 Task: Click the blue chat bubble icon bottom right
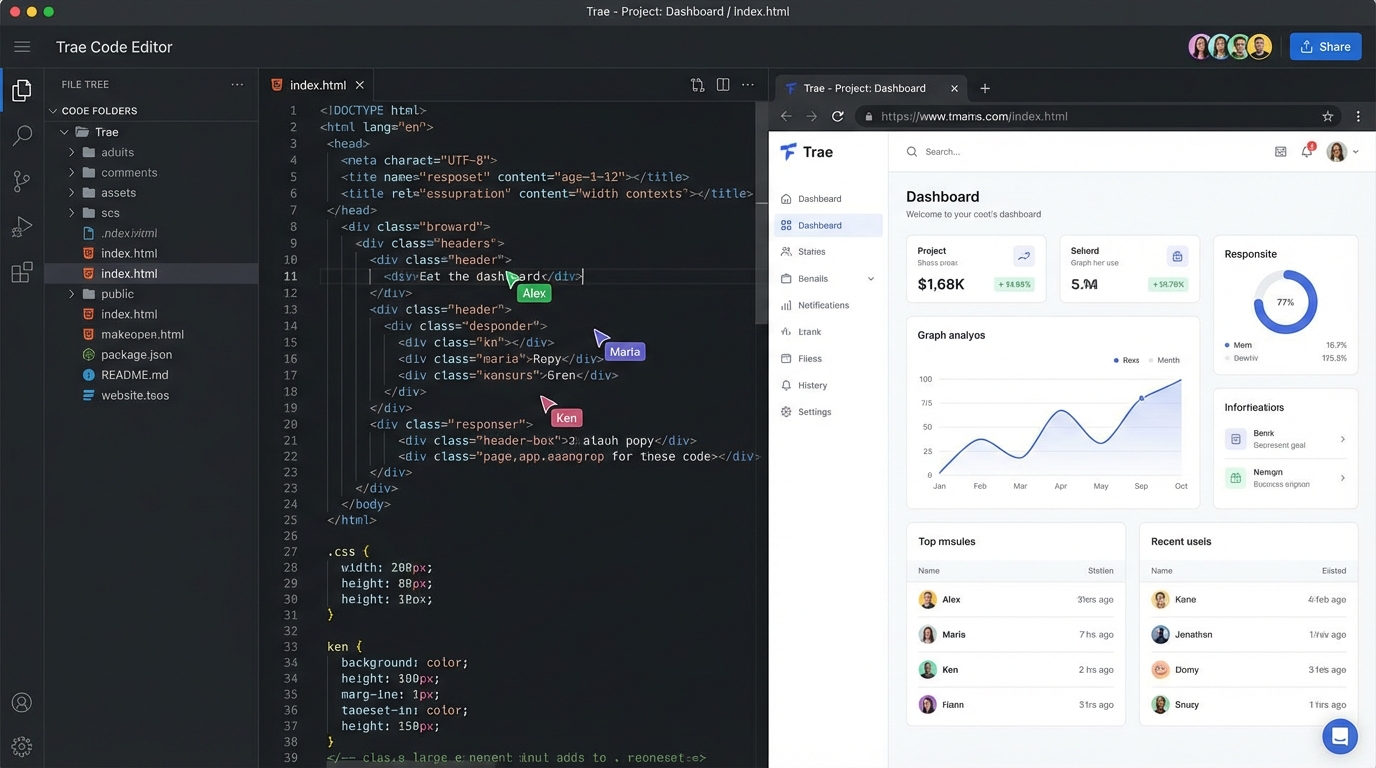click(x=1339, y=736)
